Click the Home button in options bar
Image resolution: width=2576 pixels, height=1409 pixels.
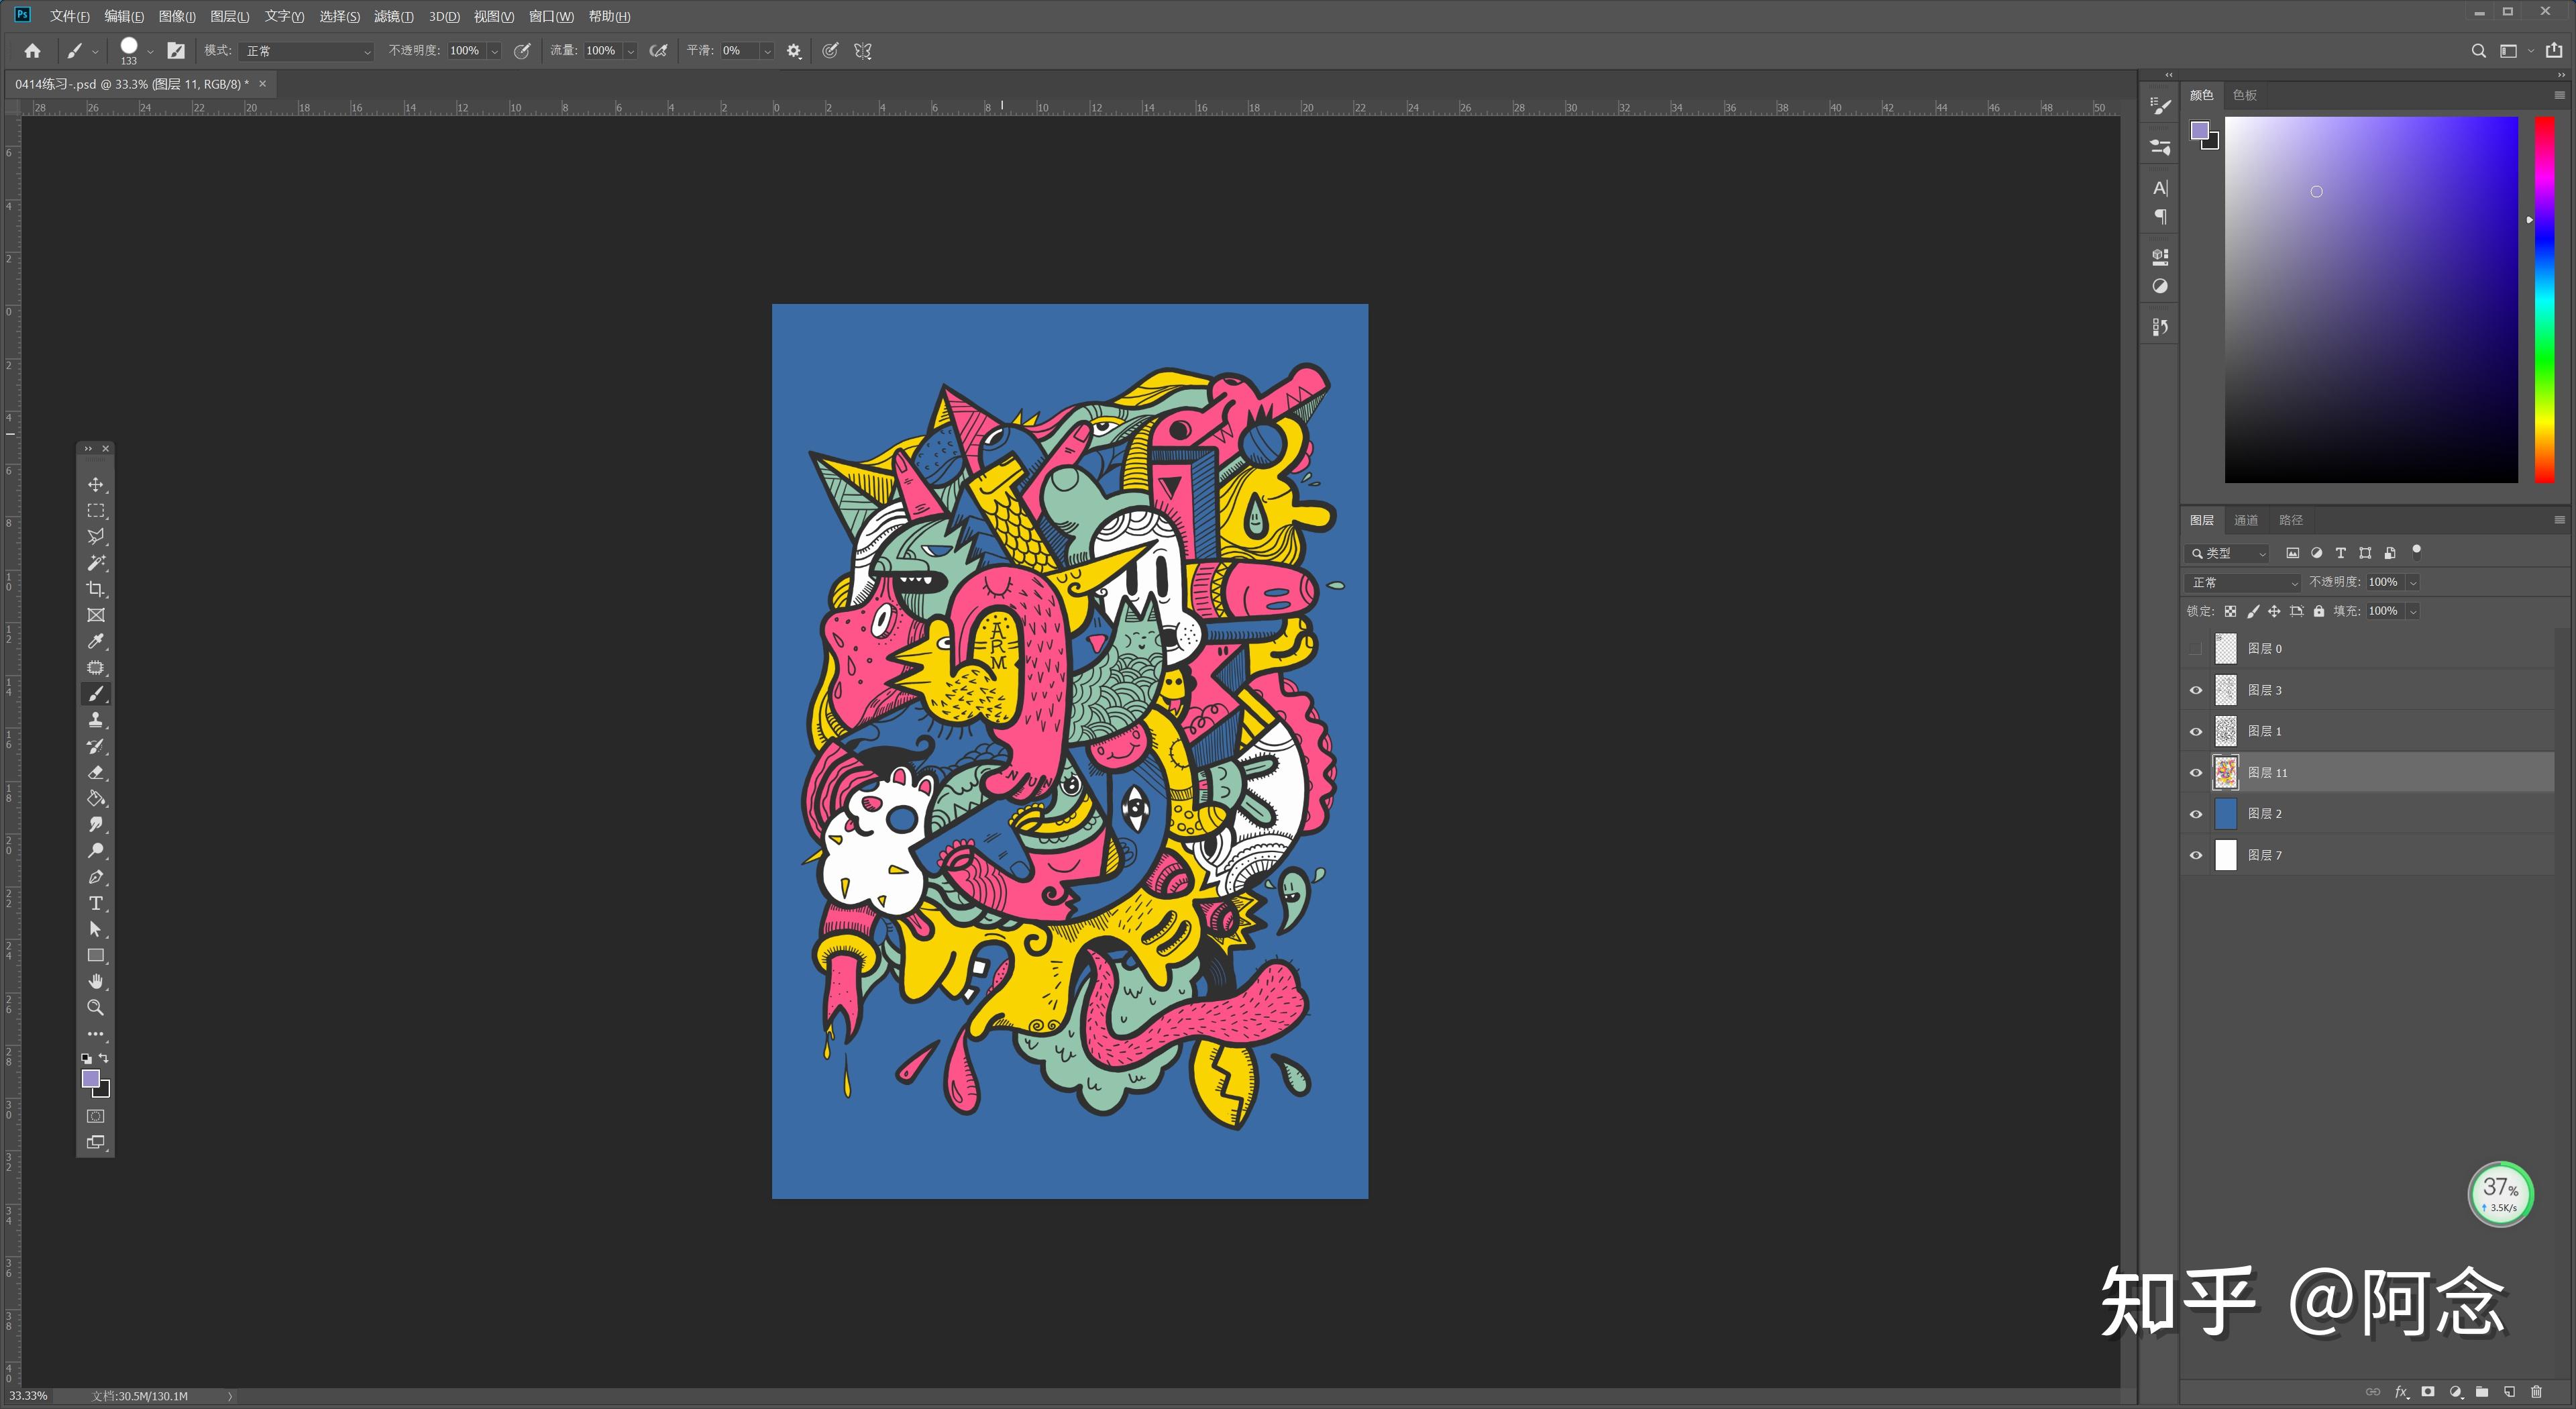point(32,50)
